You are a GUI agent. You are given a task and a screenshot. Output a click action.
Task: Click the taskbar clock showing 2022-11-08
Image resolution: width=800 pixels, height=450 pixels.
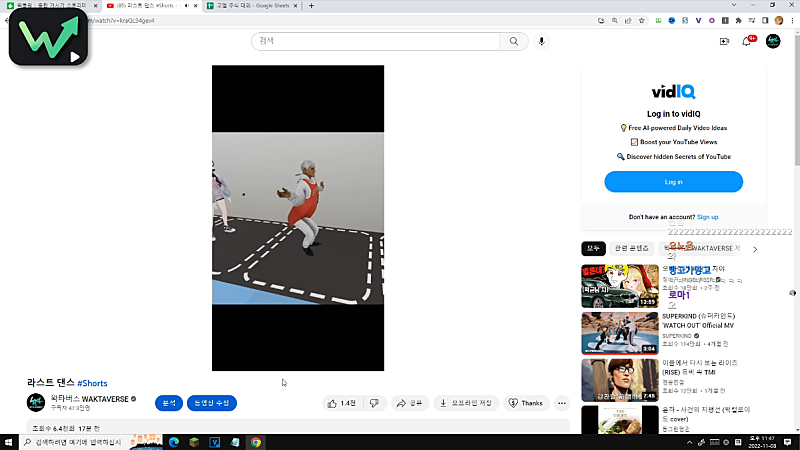pyautogui.click(x=762, y=442)
